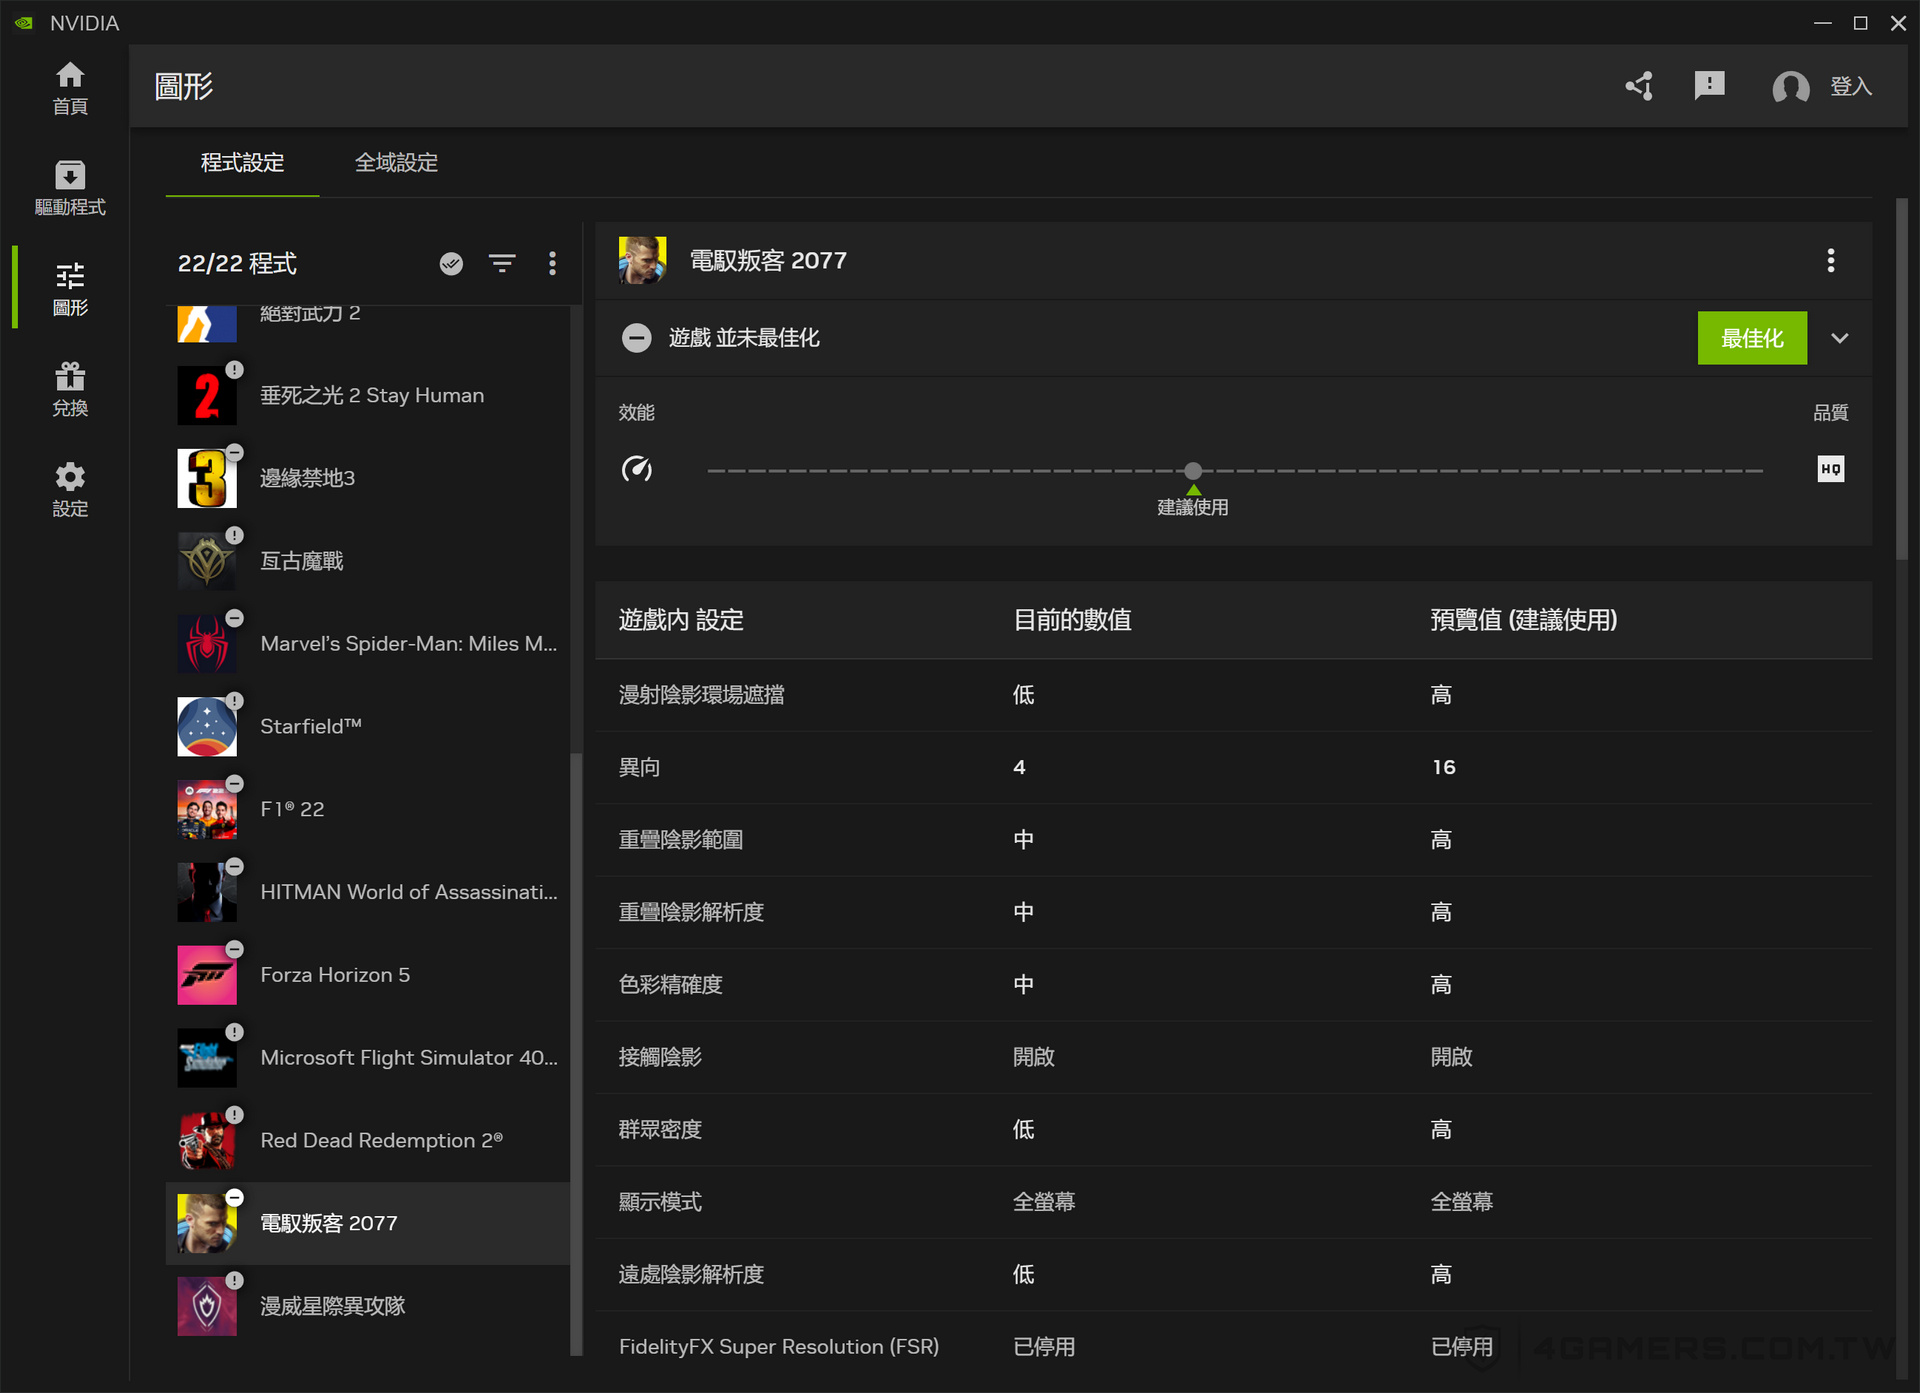Click the 22/22 程式 label

pos(237,264)
